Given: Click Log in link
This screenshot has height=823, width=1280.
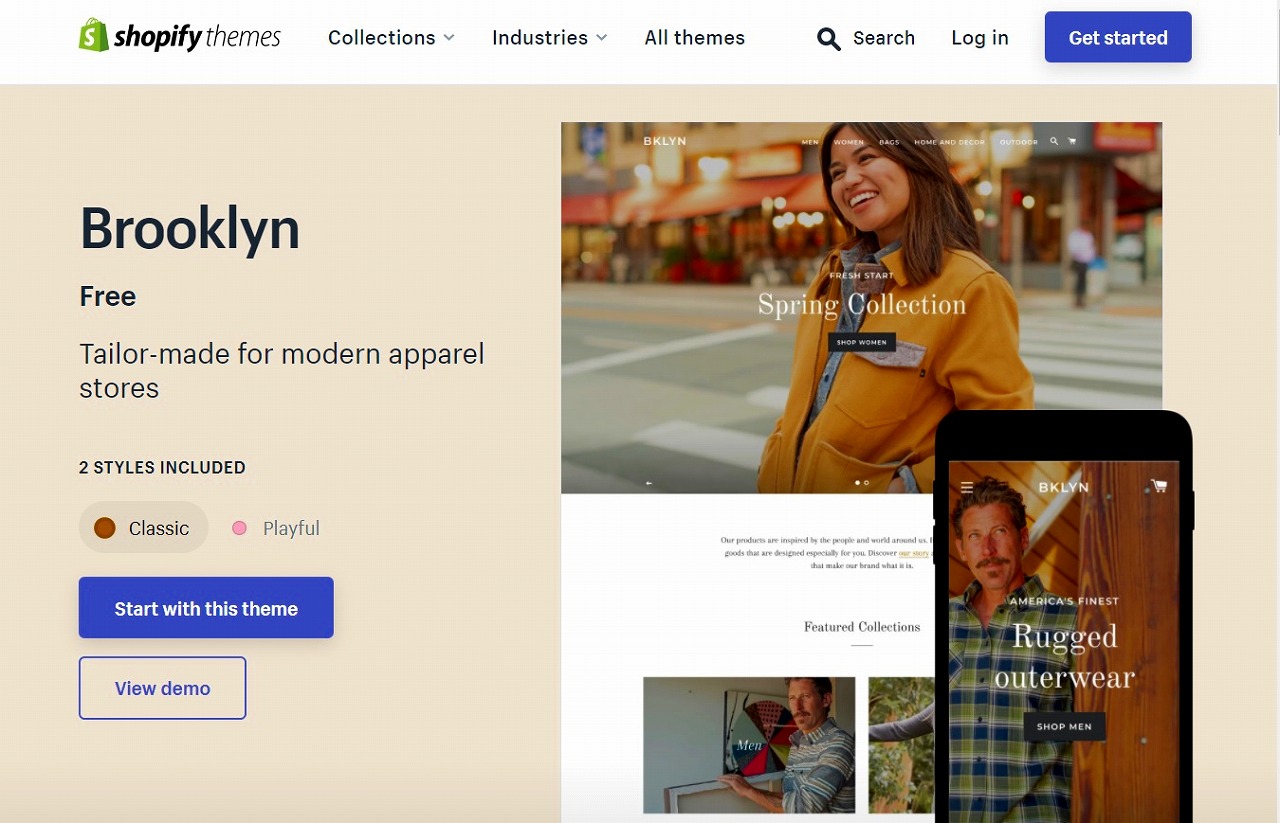Looking at the screenshot, I should point(979,38).
